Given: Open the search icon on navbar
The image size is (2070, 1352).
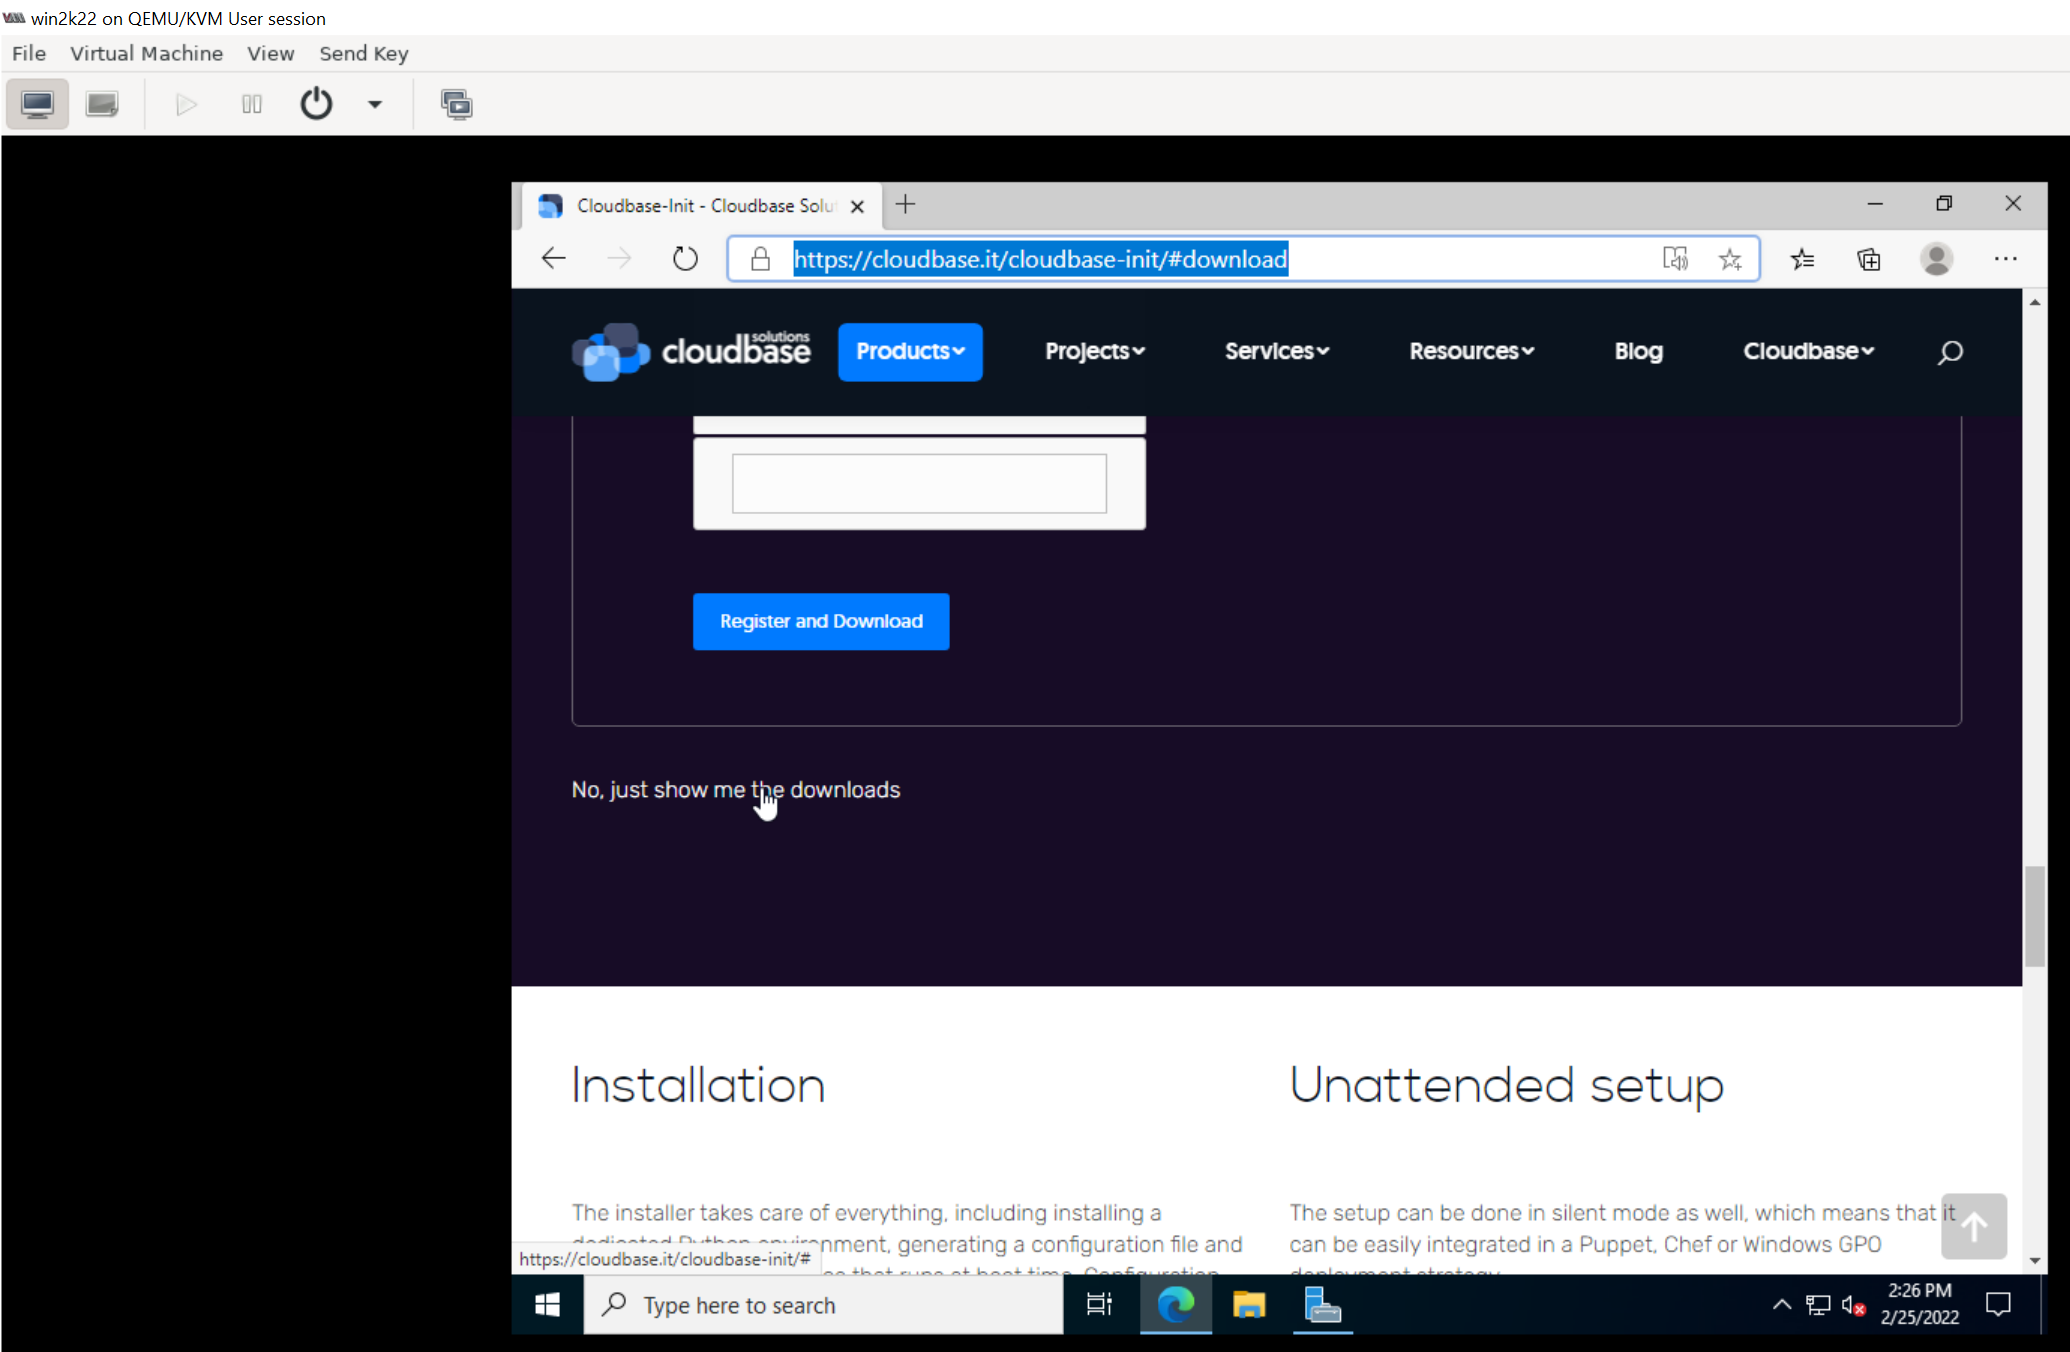Looking at the screenshot, I should coord(1949,352).
